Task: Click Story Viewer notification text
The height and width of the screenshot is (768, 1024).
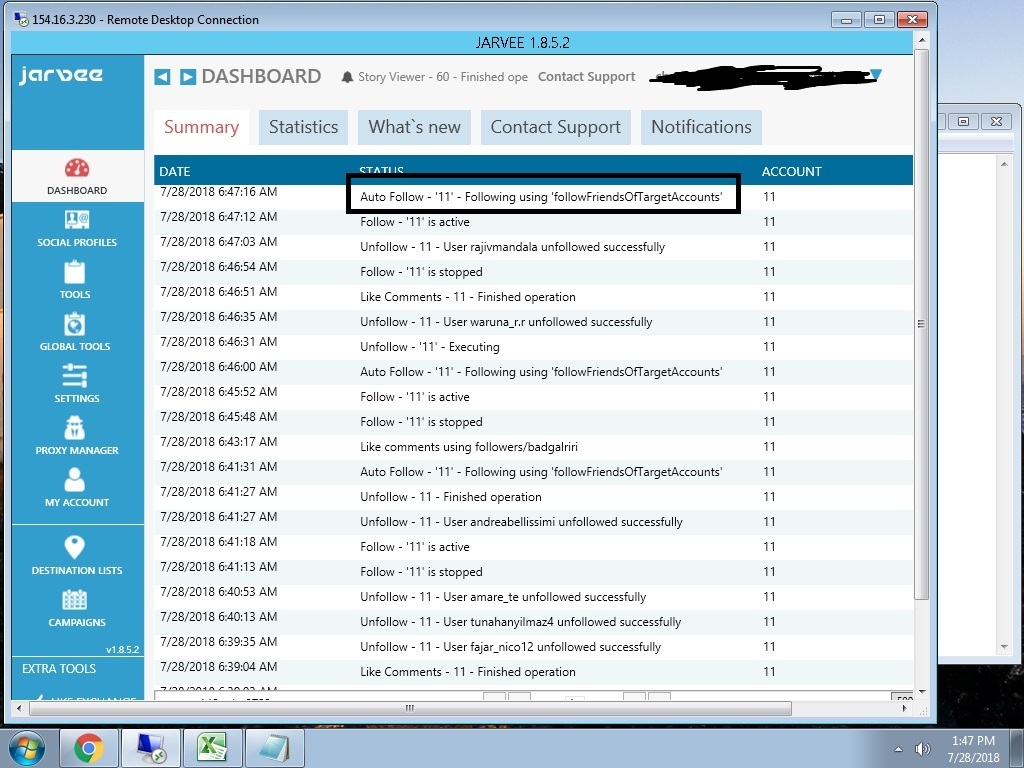Action: pyautogui.click(x=443, y=77)
